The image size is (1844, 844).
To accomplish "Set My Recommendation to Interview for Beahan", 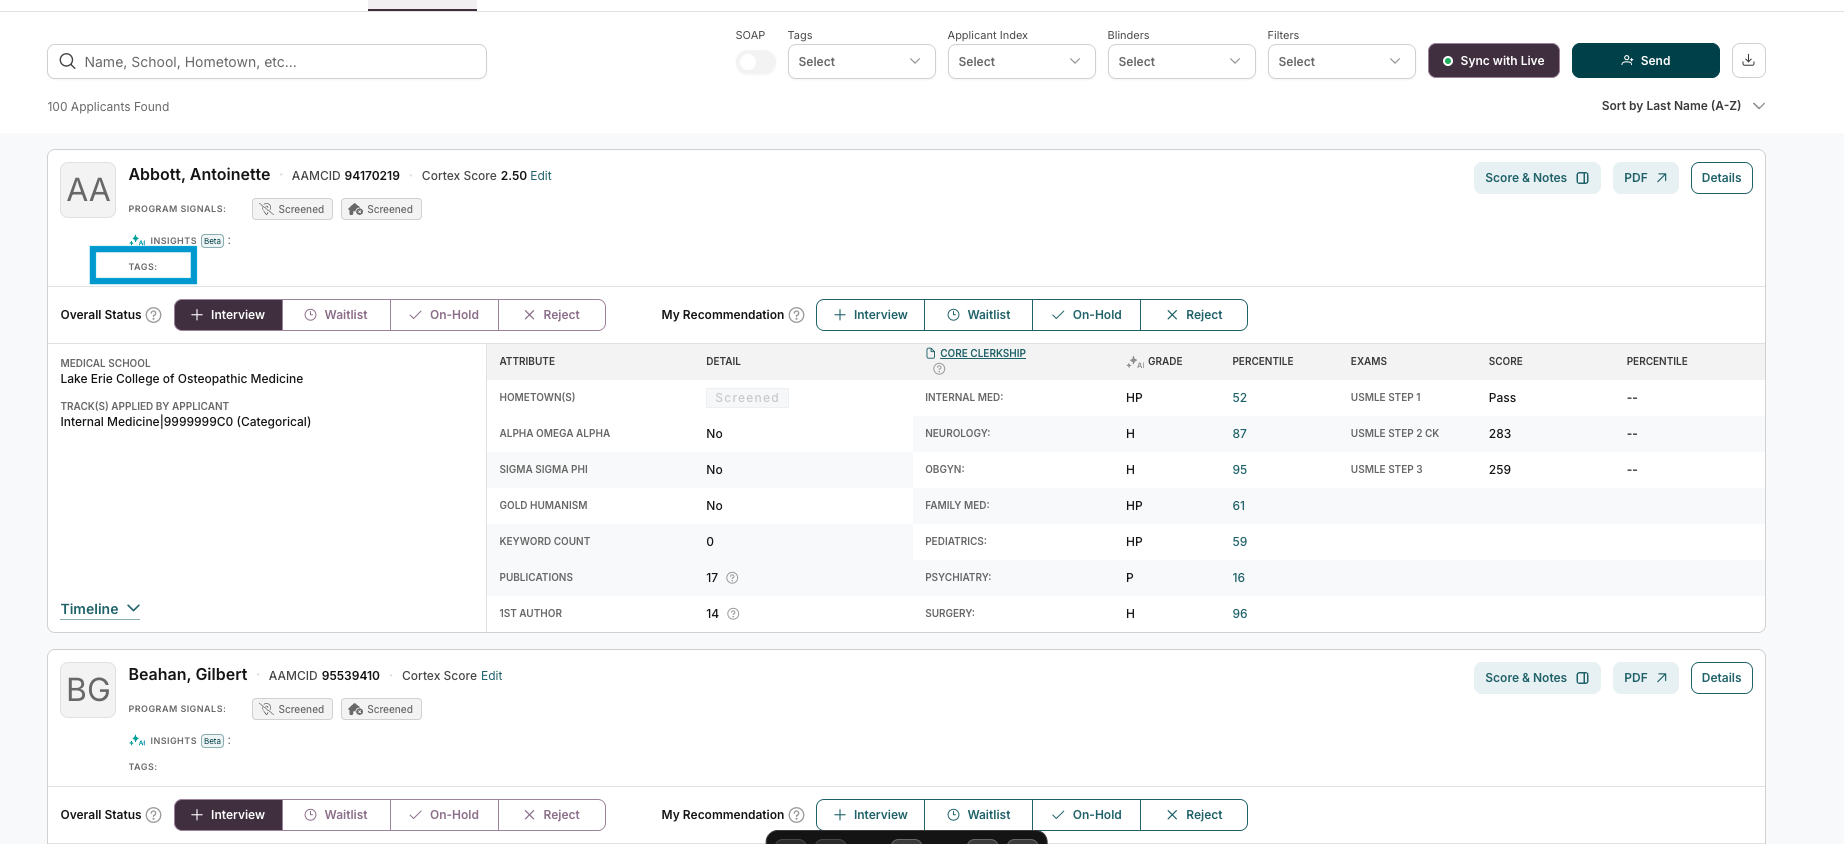I will 870,815.
